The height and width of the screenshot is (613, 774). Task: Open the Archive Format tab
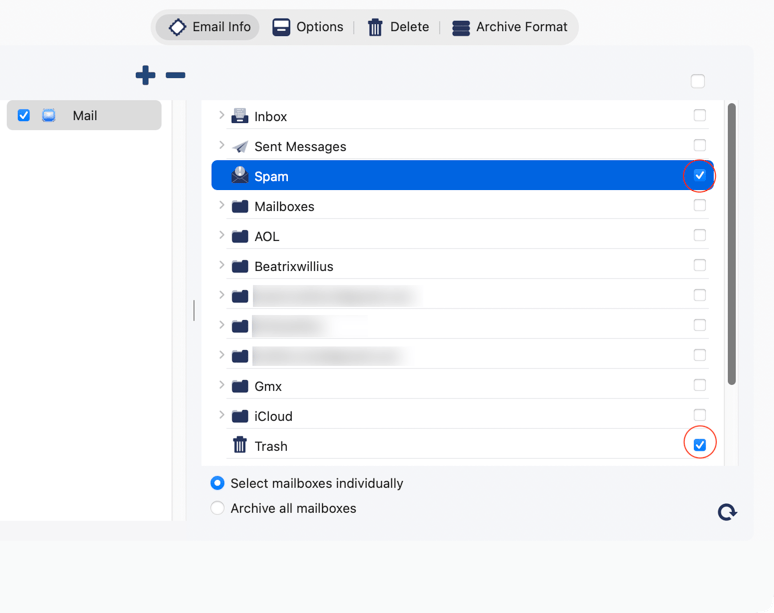[x=510, y=27]
